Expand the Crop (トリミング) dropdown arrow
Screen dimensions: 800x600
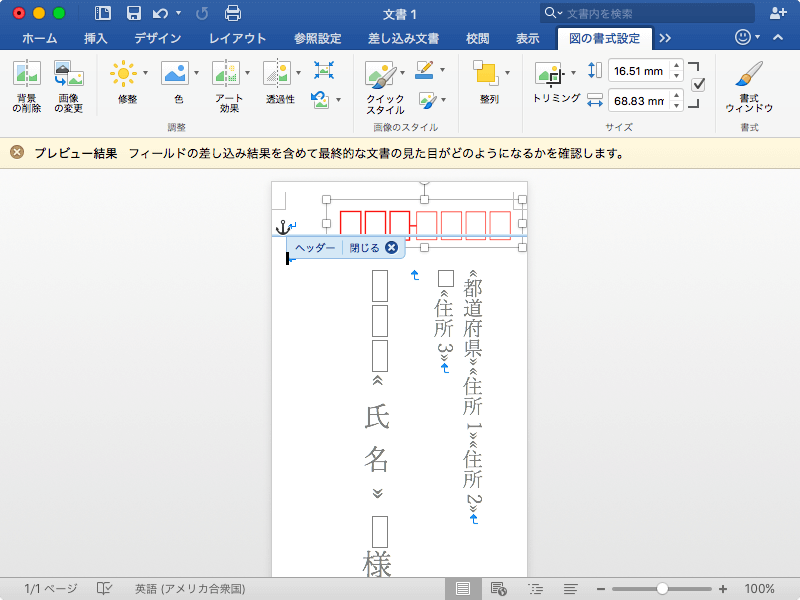click(x=573, y=73)
